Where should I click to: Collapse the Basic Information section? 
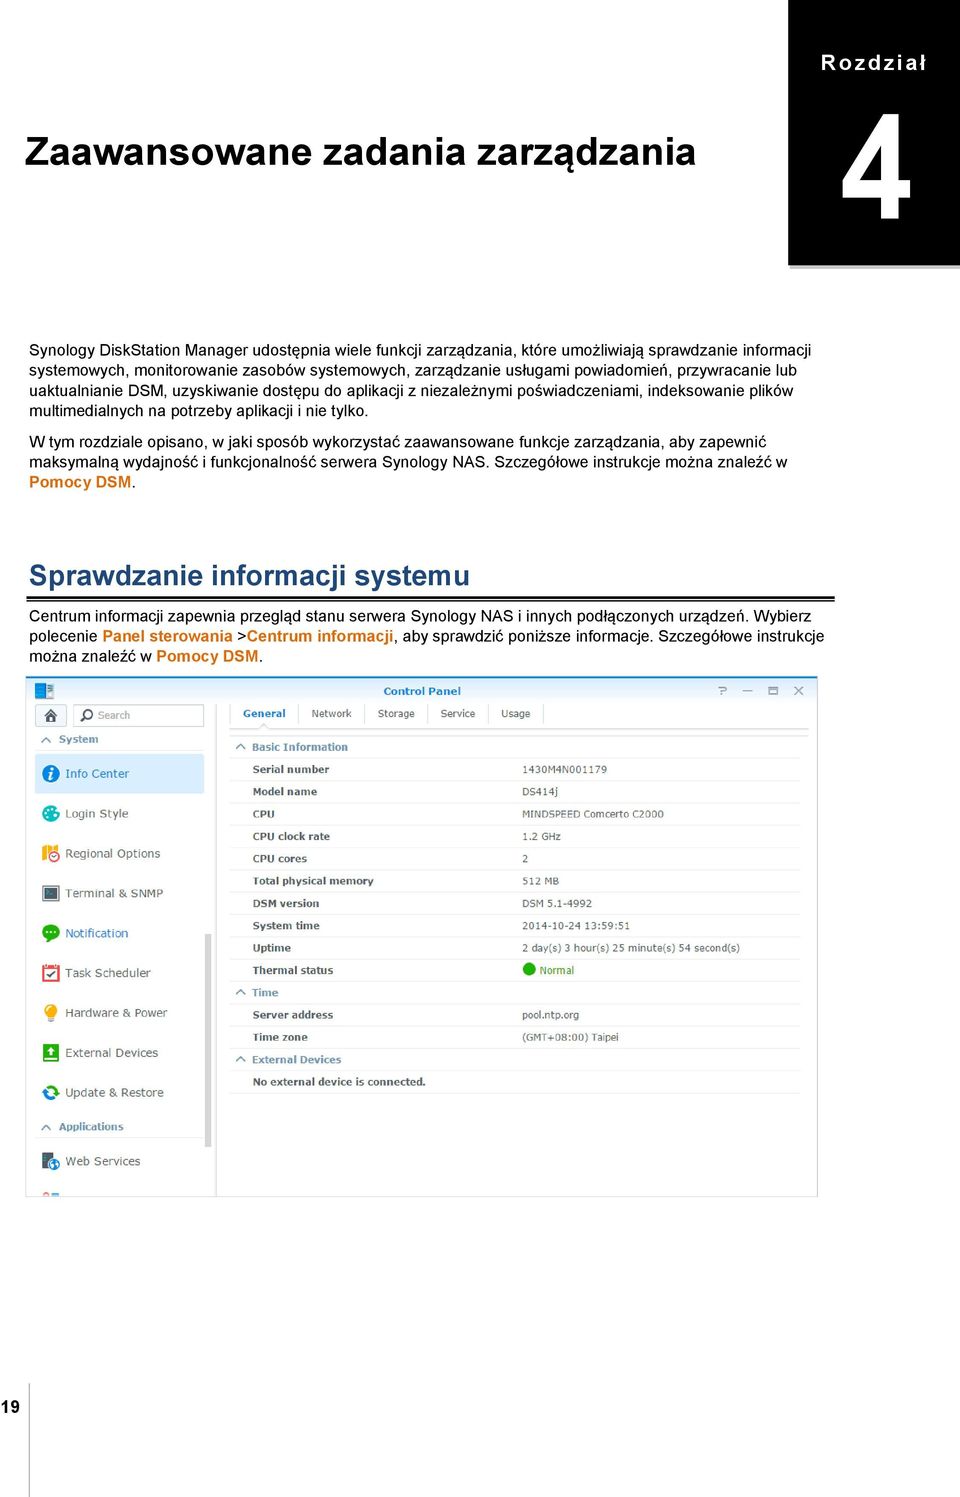(240, 747)
